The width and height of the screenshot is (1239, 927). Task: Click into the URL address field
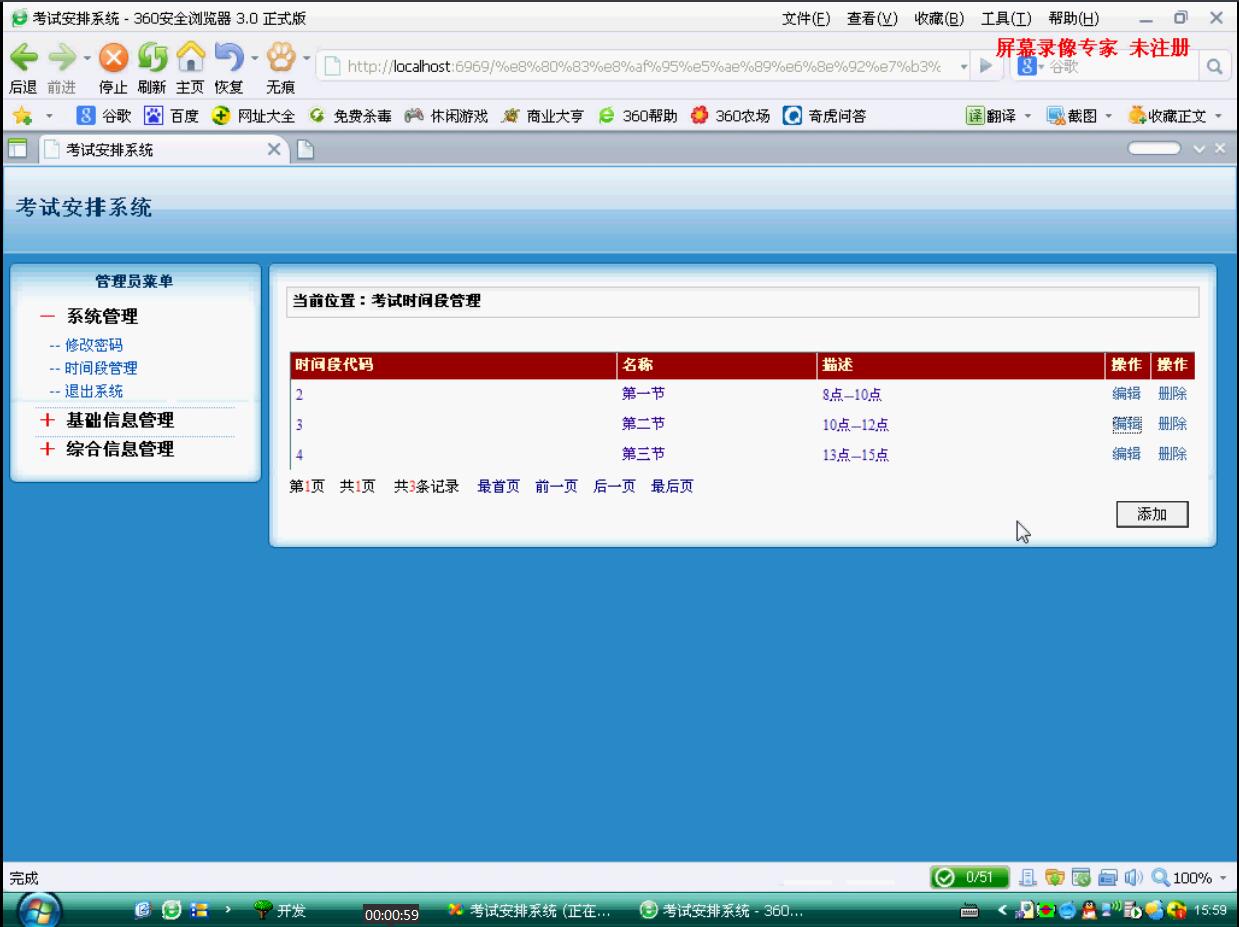pyautogui.click(x=642, y=66)
